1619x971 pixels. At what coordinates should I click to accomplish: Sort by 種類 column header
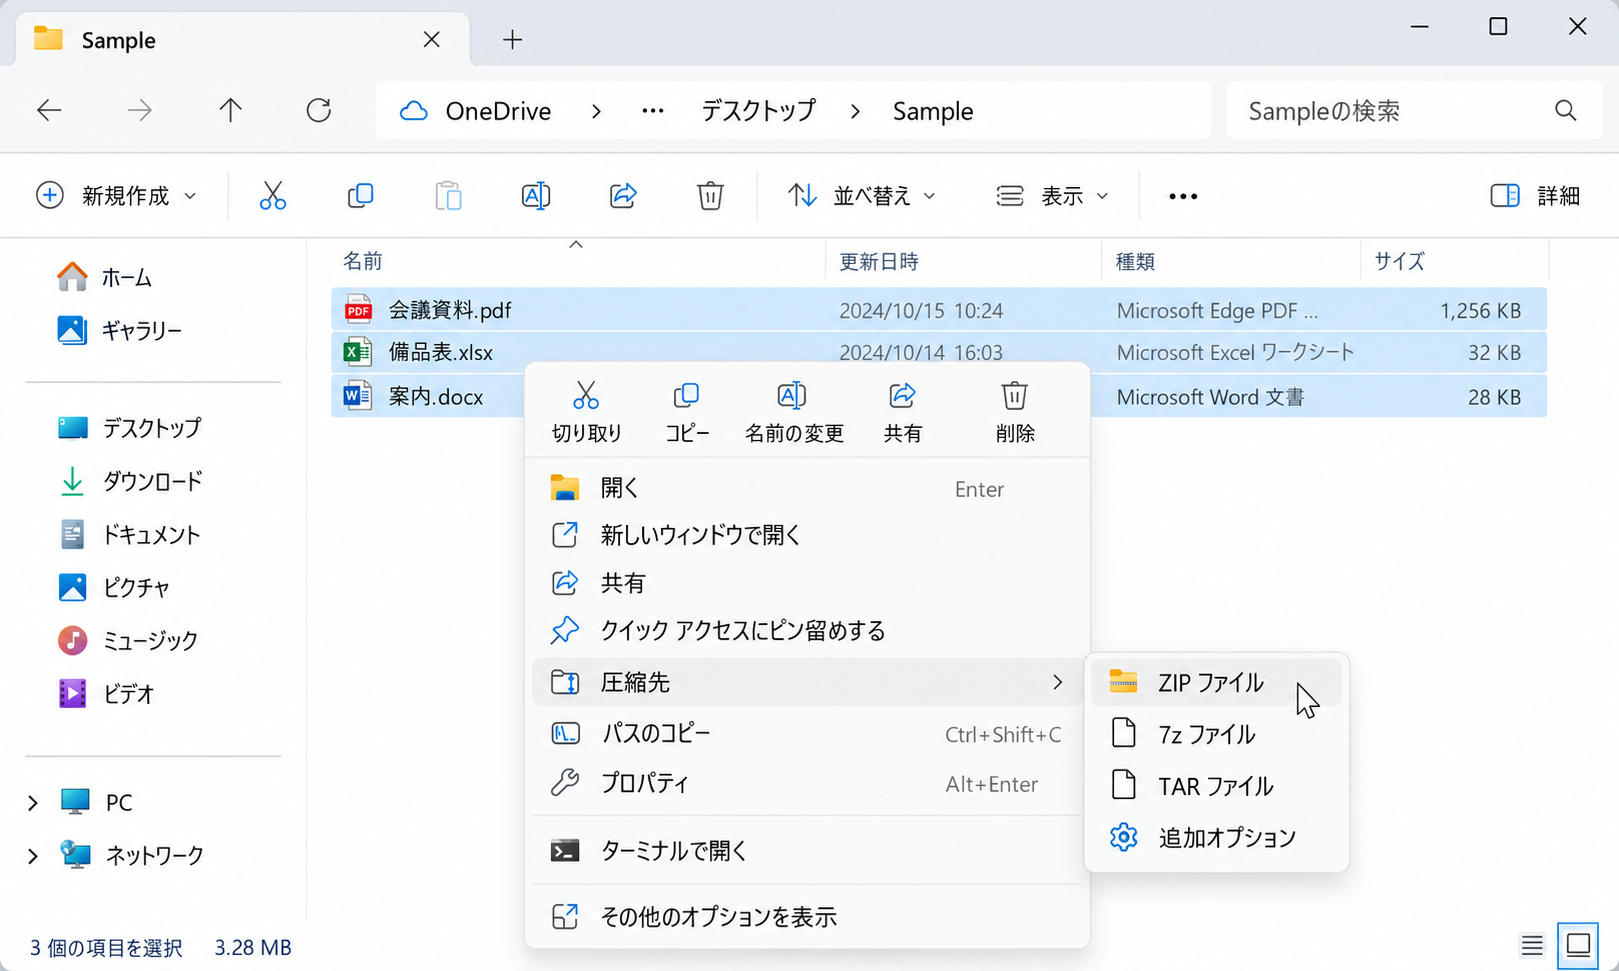tap(1136, 261)
